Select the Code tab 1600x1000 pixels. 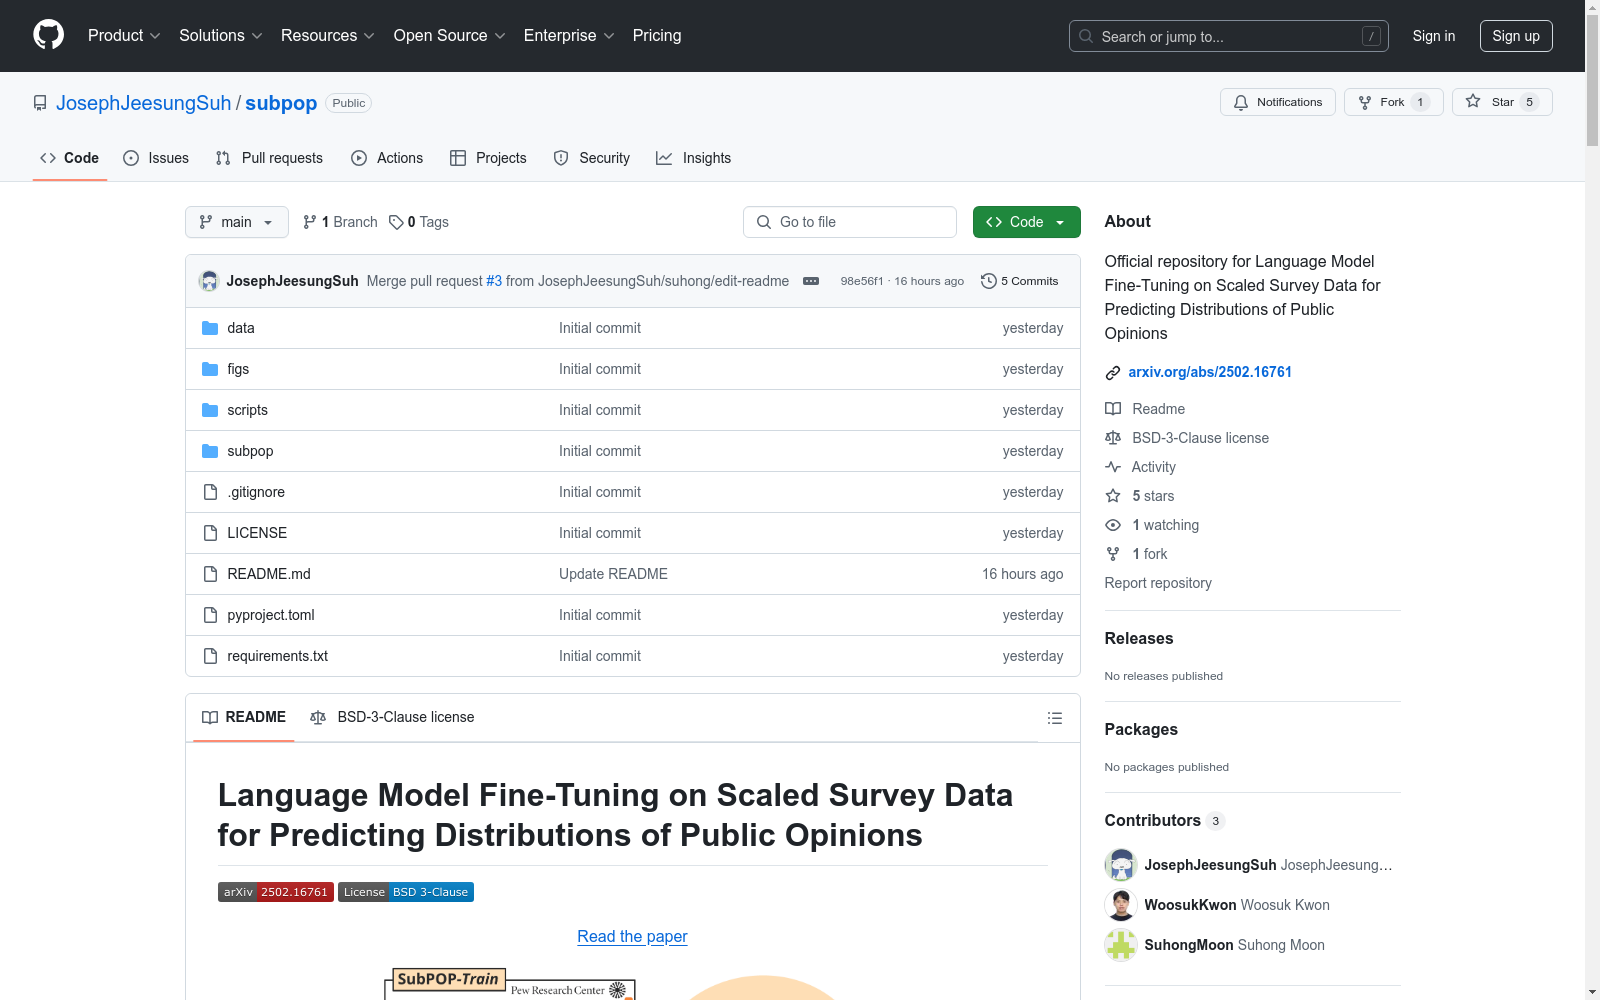pyautogui.click(x=69, y=158)
